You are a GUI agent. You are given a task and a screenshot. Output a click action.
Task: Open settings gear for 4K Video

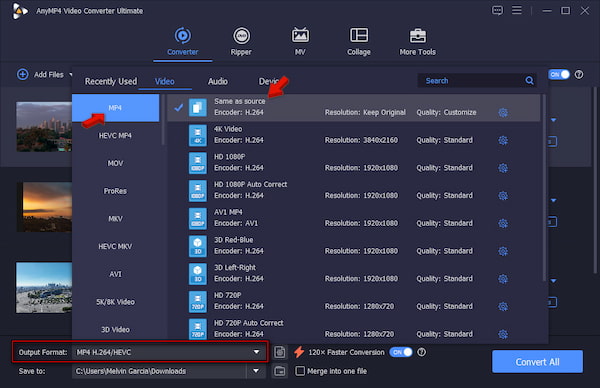pyautogui.click(x=503, y=140)
